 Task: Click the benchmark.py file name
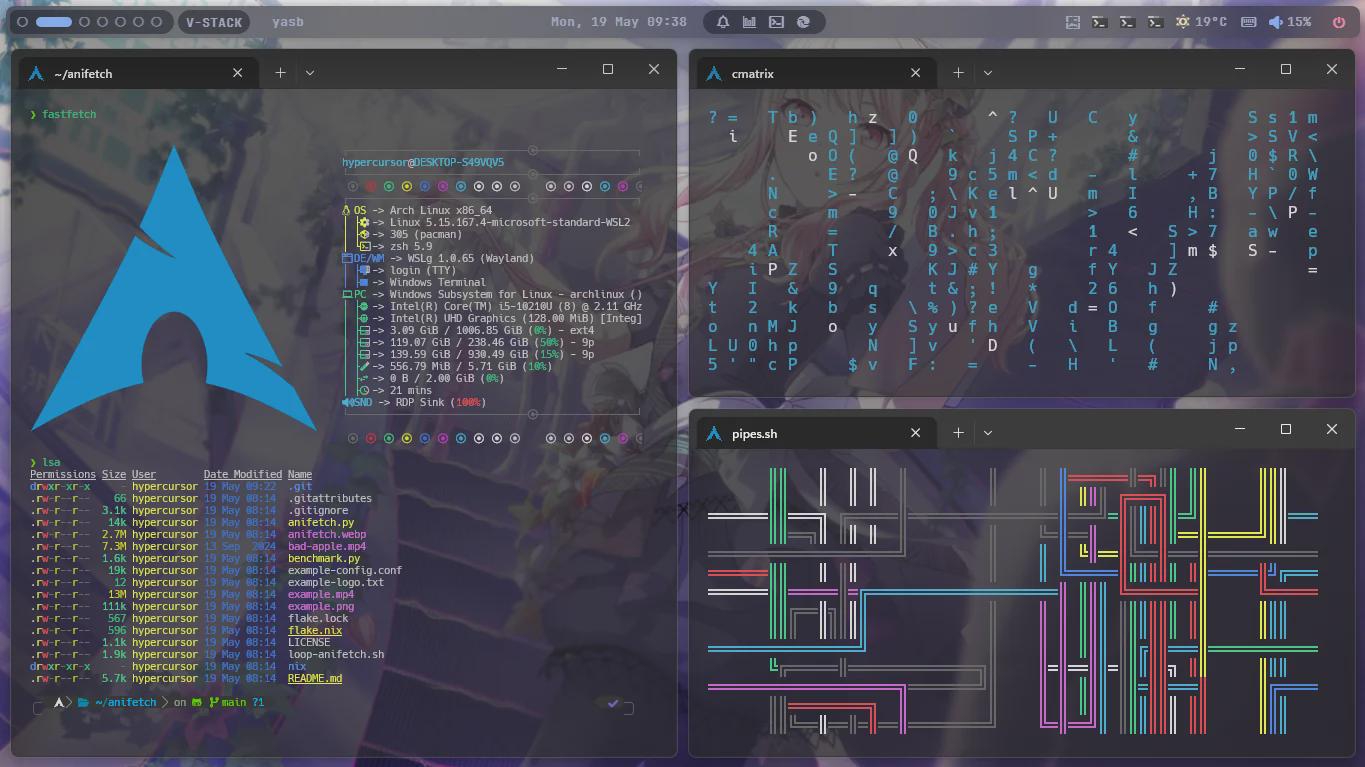coord(324,558)
